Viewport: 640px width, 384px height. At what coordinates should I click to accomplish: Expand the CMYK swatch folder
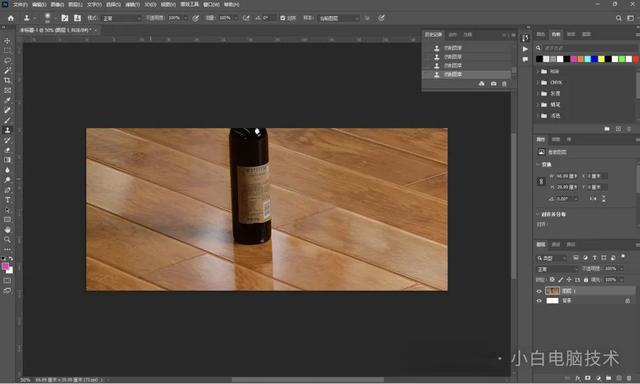click(x=538, y=82)
